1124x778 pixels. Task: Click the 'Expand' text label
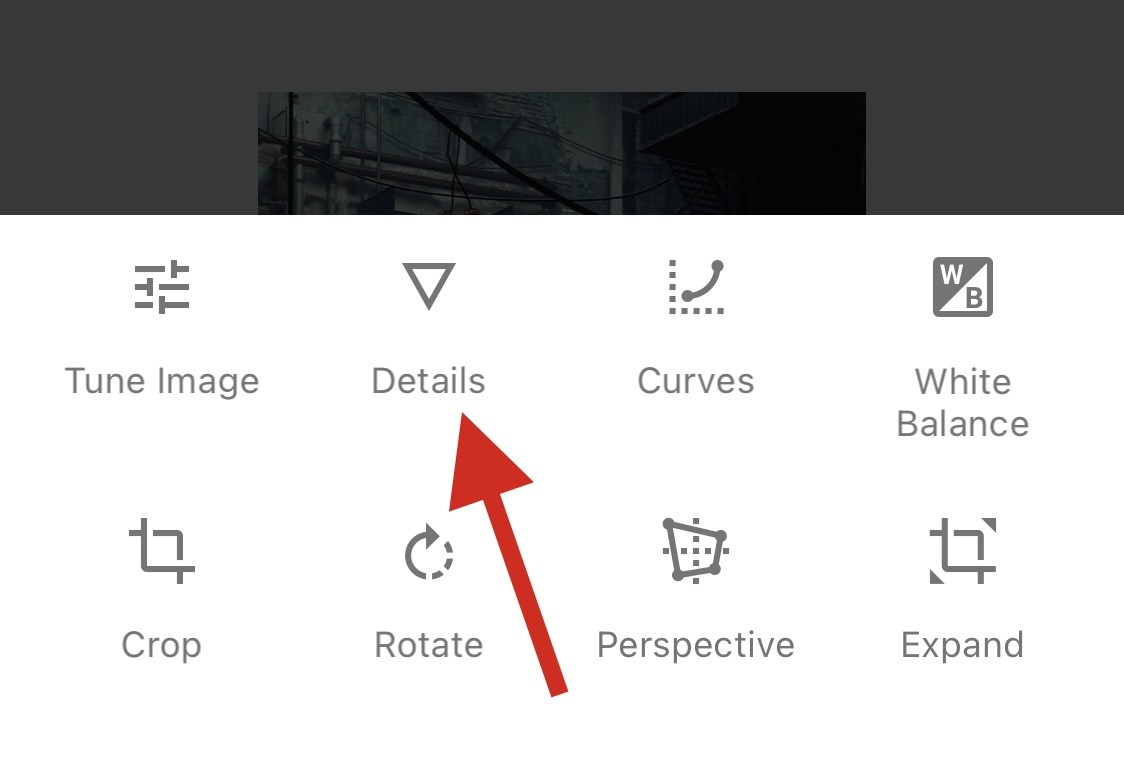coord(963,645)
